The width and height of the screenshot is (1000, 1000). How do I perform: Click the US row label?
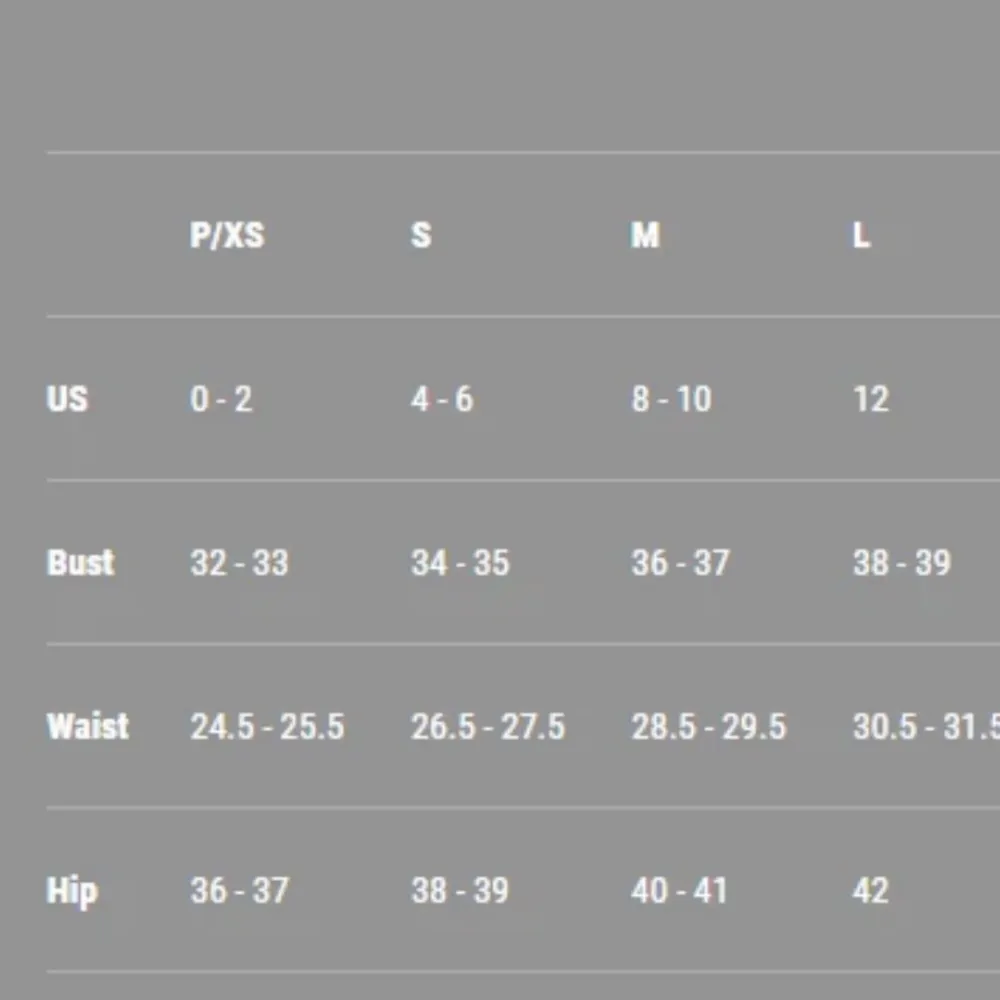(67, 399)
